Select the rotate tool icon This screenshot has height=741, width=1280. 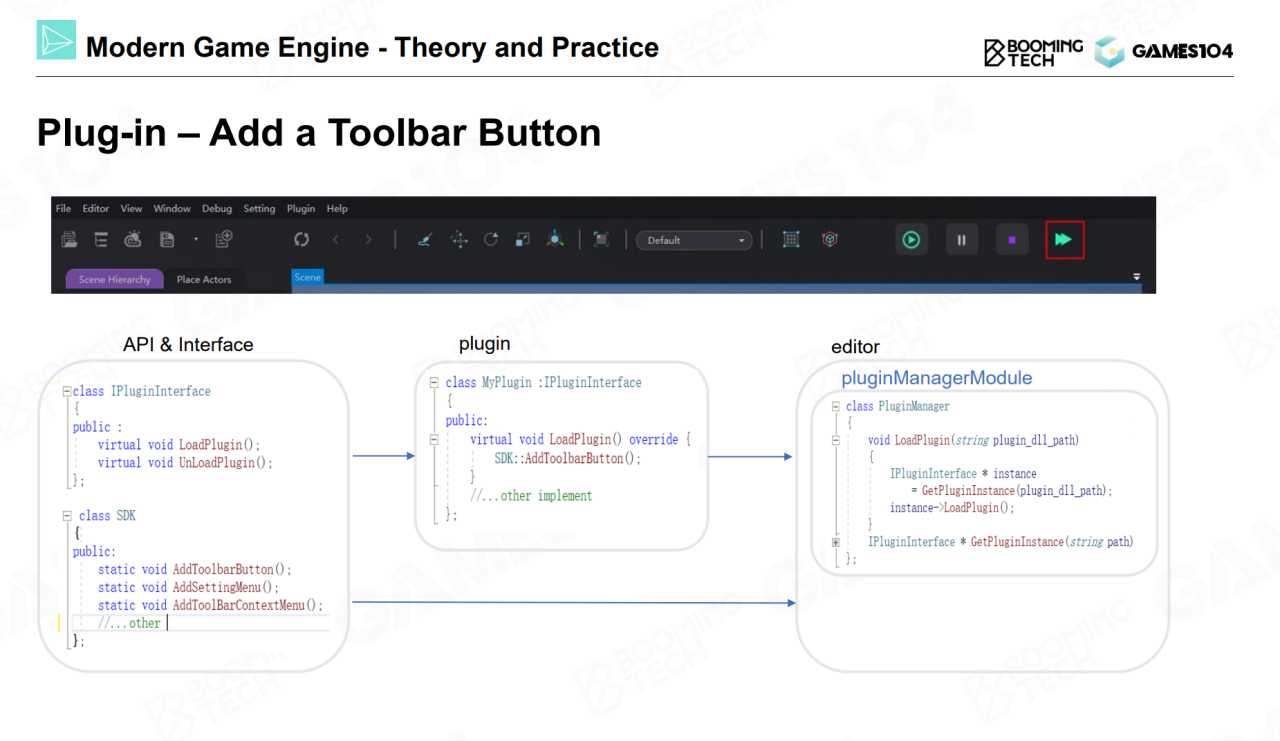click(491, 240)
